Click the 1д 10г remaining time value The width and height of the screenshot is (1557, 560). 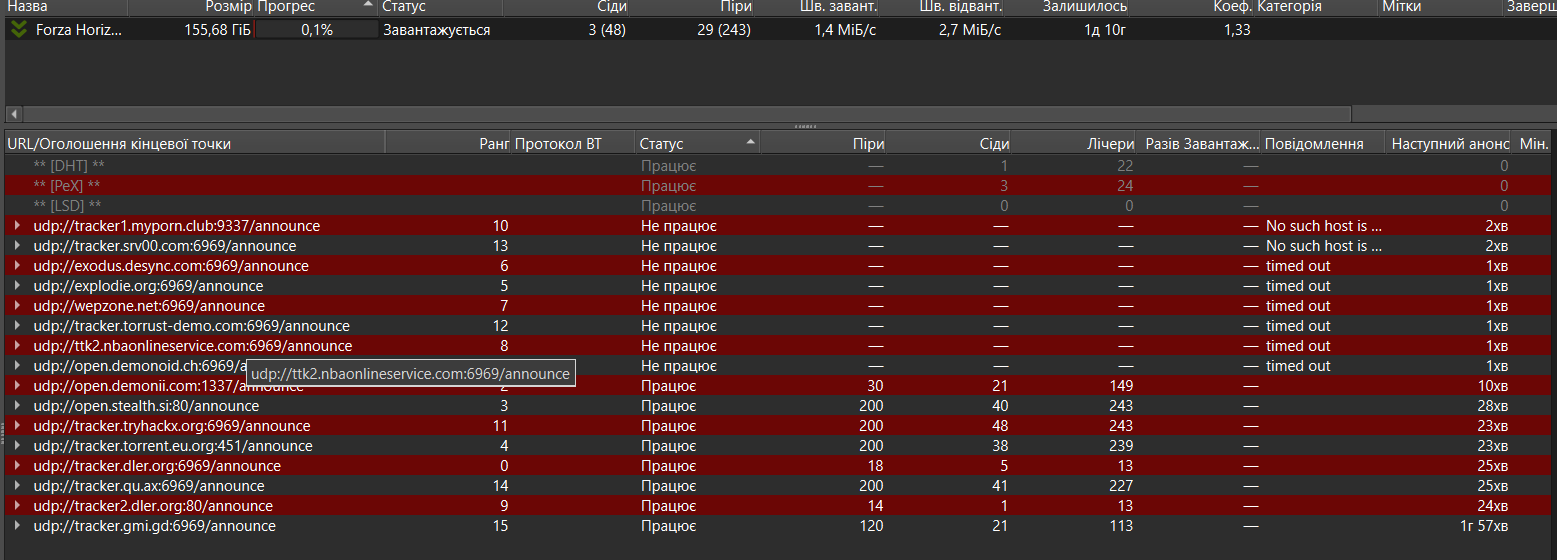tap(1105, 30)
